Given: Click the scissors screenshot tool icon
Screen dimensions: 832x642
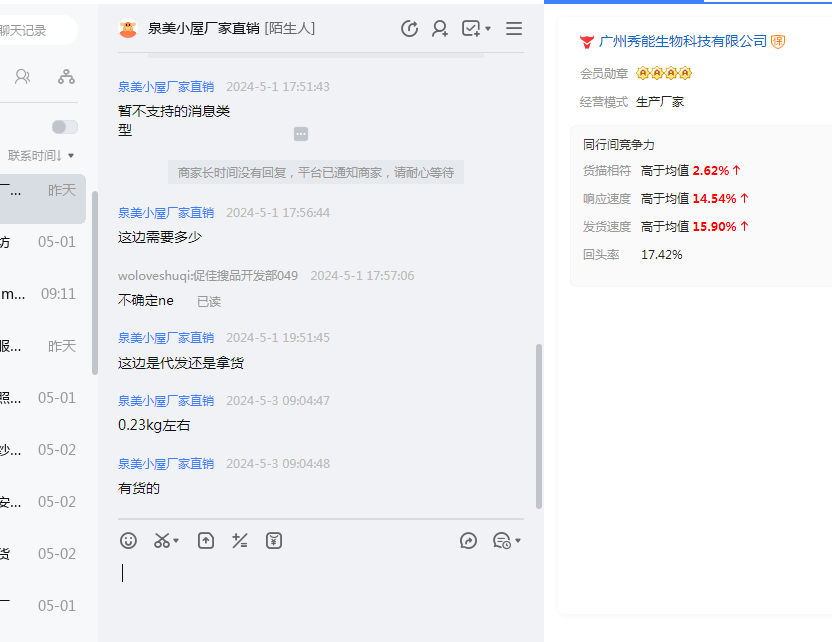Looking at the screenshot, I should coord(161,541).
